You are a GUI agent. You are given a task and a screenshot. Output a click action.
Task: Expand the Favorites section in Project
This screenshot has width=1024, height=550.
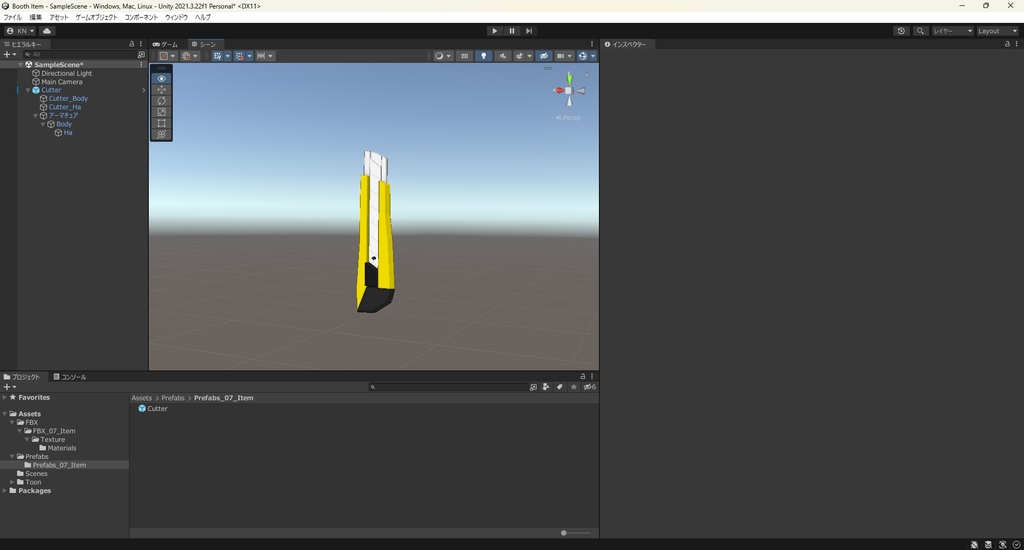tap(5, 397)
